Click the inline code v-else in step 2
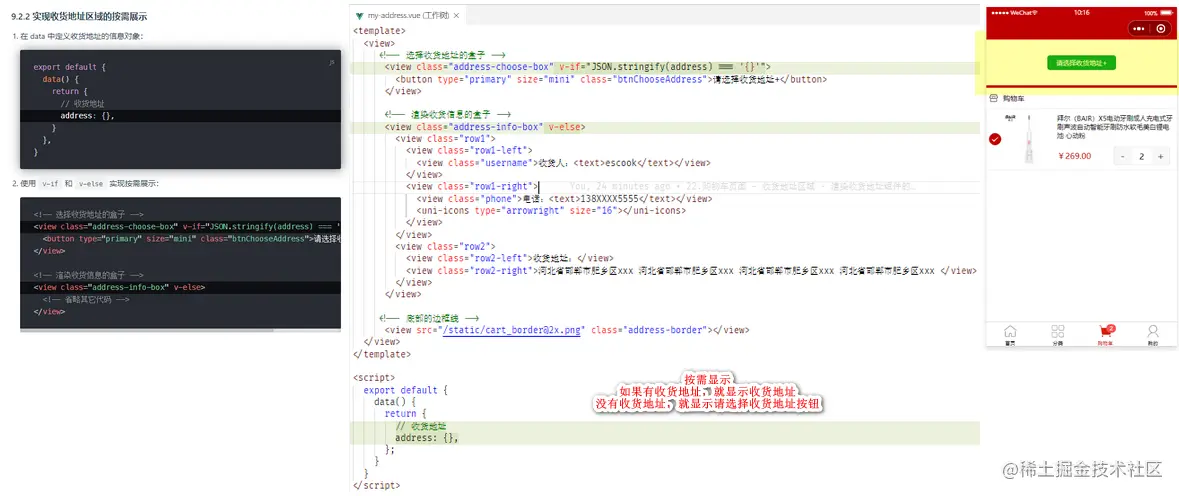Viewport: 1179px width, 496px height. pyautogui.click(x=89, y=183)
